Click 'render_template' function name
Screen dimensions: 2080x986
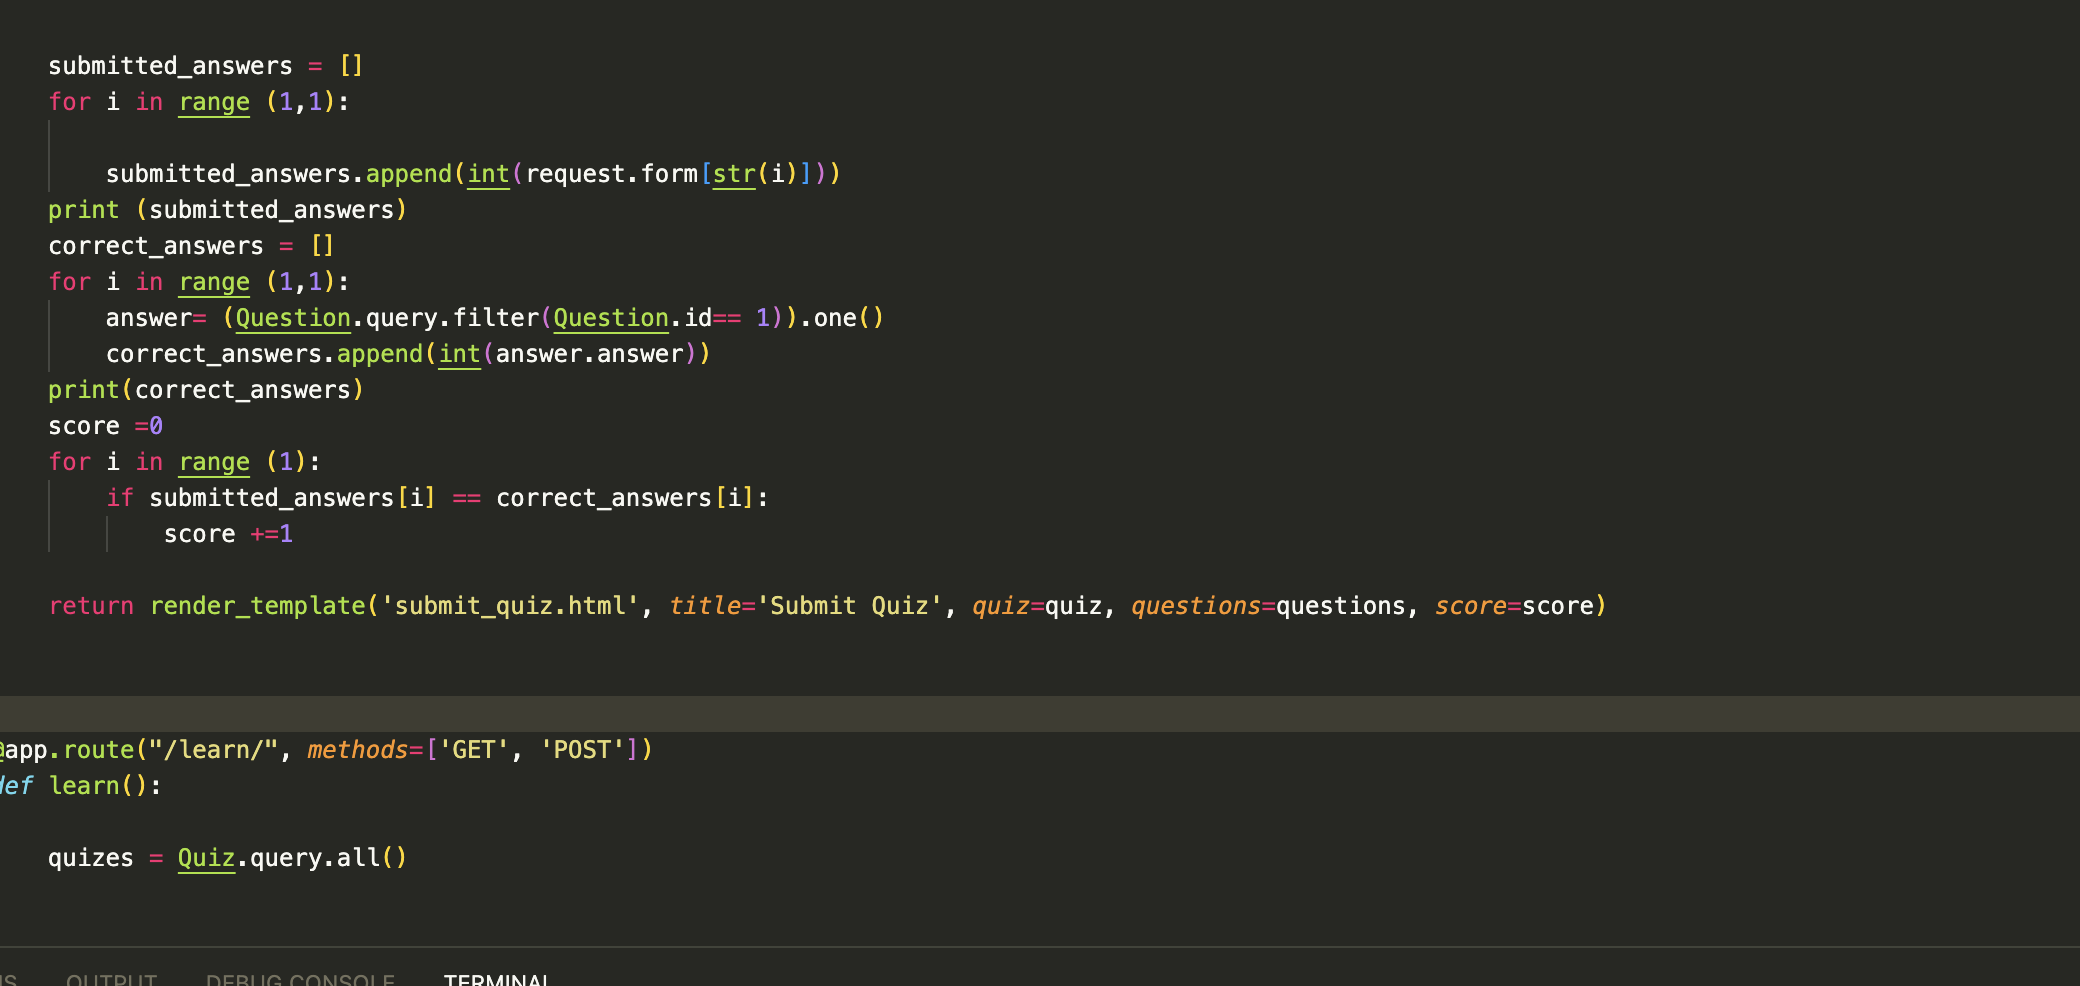[258, 606]
